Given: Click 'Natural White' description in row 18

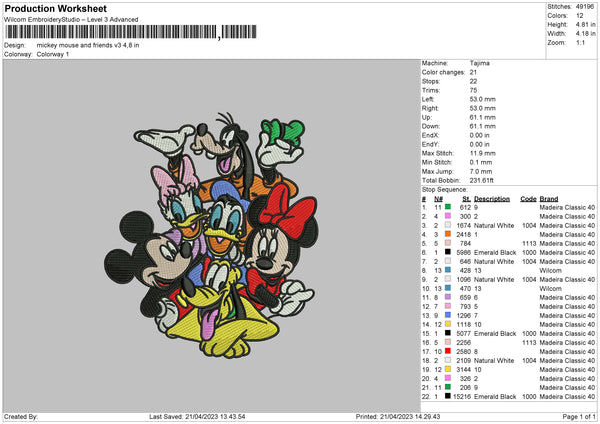Looking at the screenshot, I should pos(494,360).
